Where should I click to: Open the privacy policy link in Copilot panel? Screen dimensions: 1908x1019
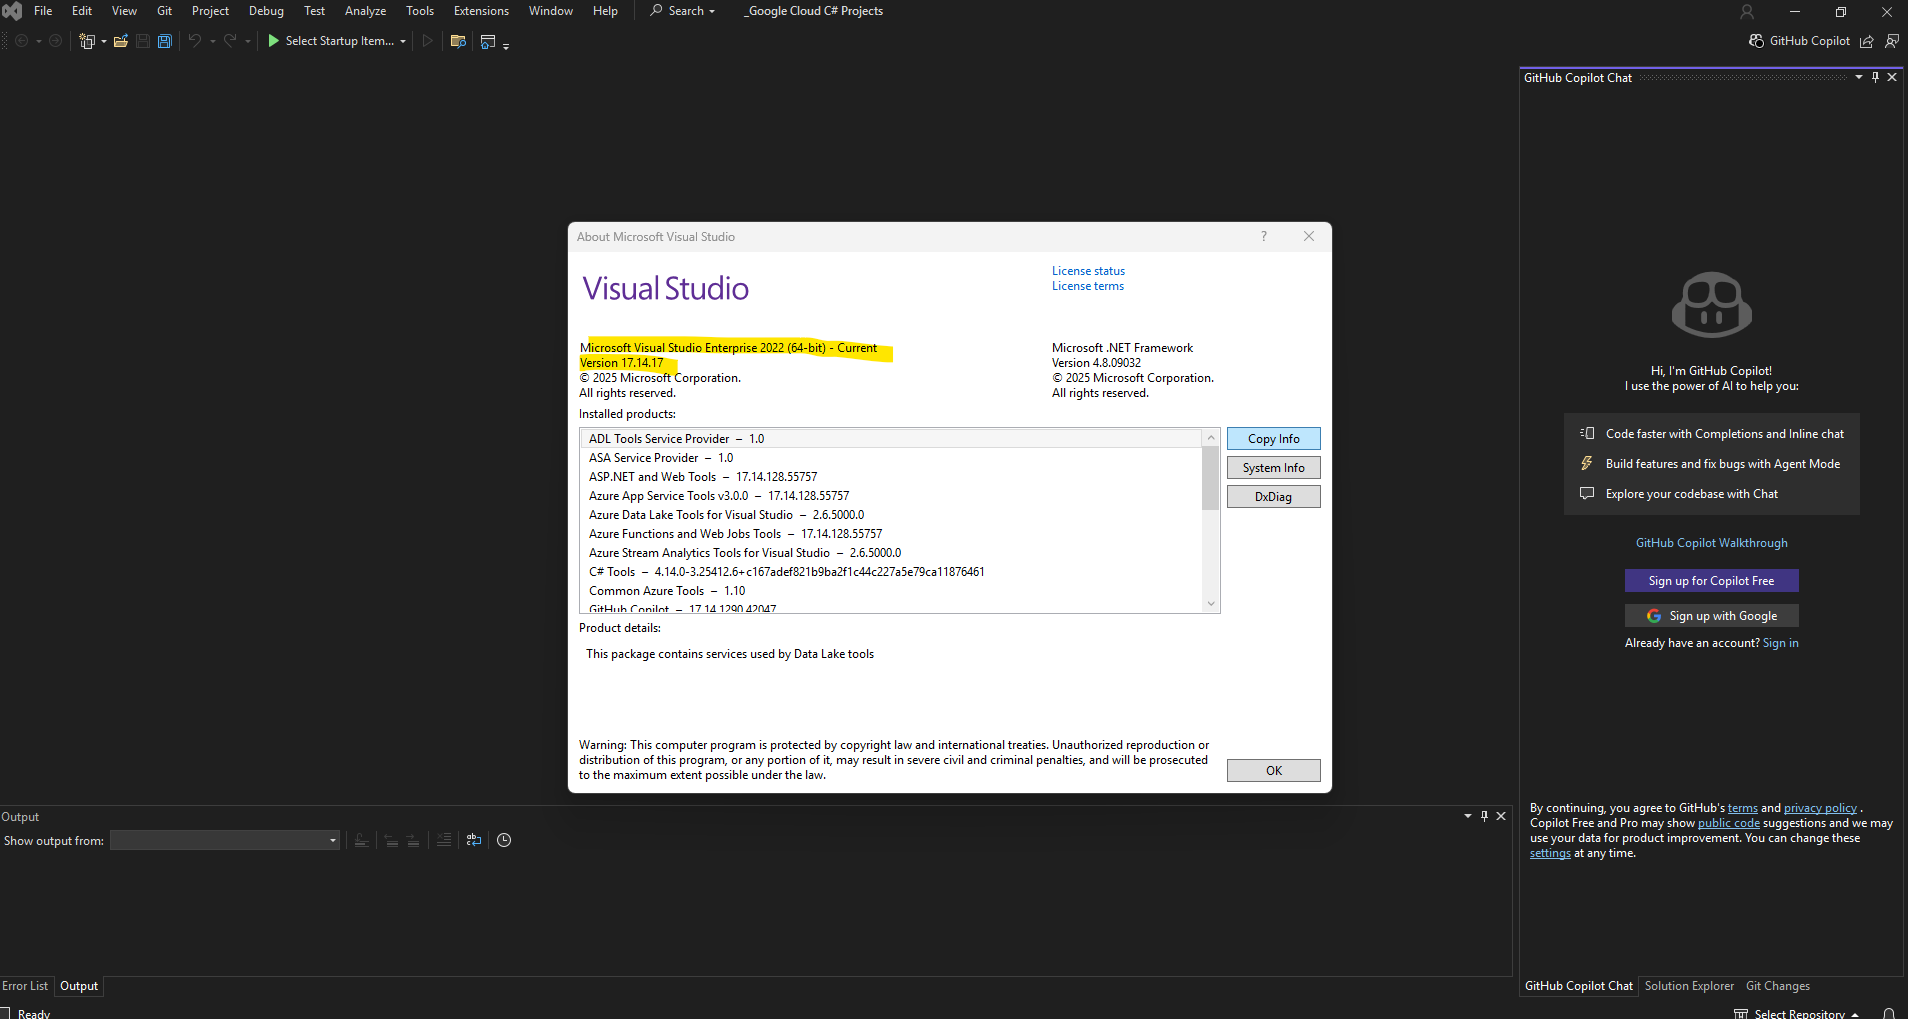[x=1820, y=808]
